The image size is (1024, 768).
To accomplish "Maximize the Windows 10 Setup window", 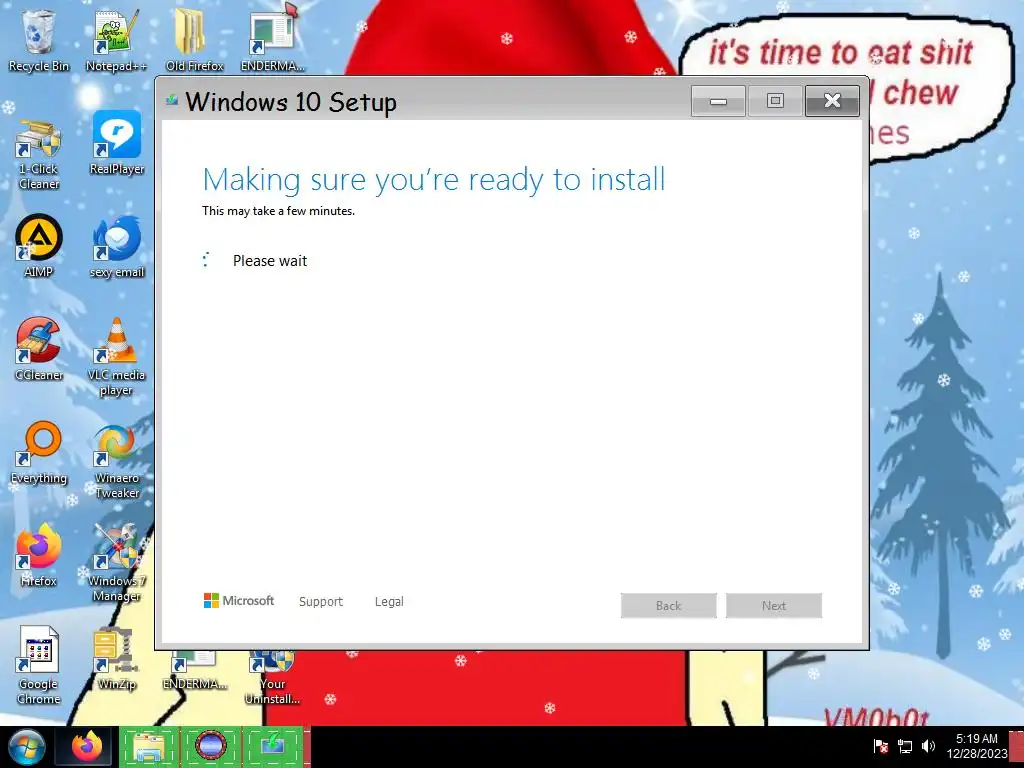I will (775, 101).
